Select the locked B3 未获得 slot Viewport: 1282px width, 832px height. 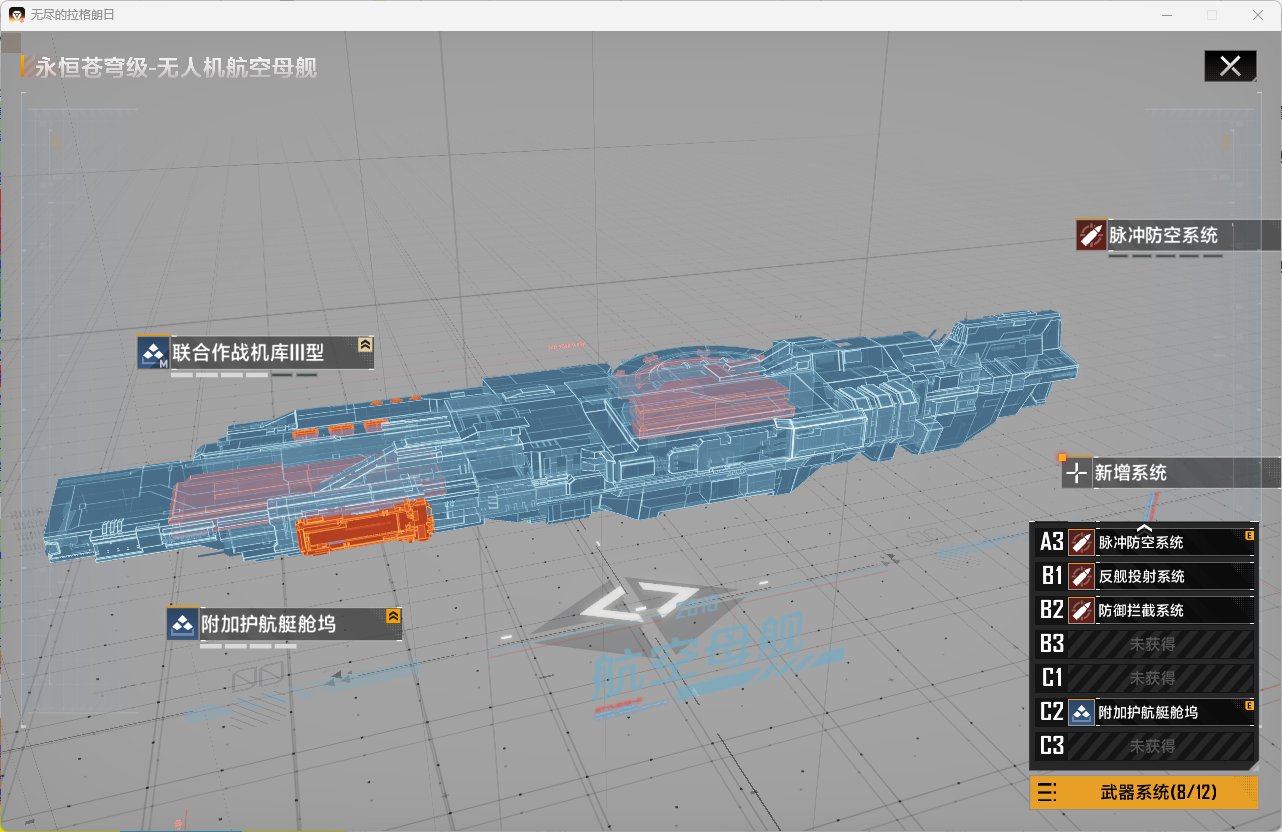(1151, 644)
